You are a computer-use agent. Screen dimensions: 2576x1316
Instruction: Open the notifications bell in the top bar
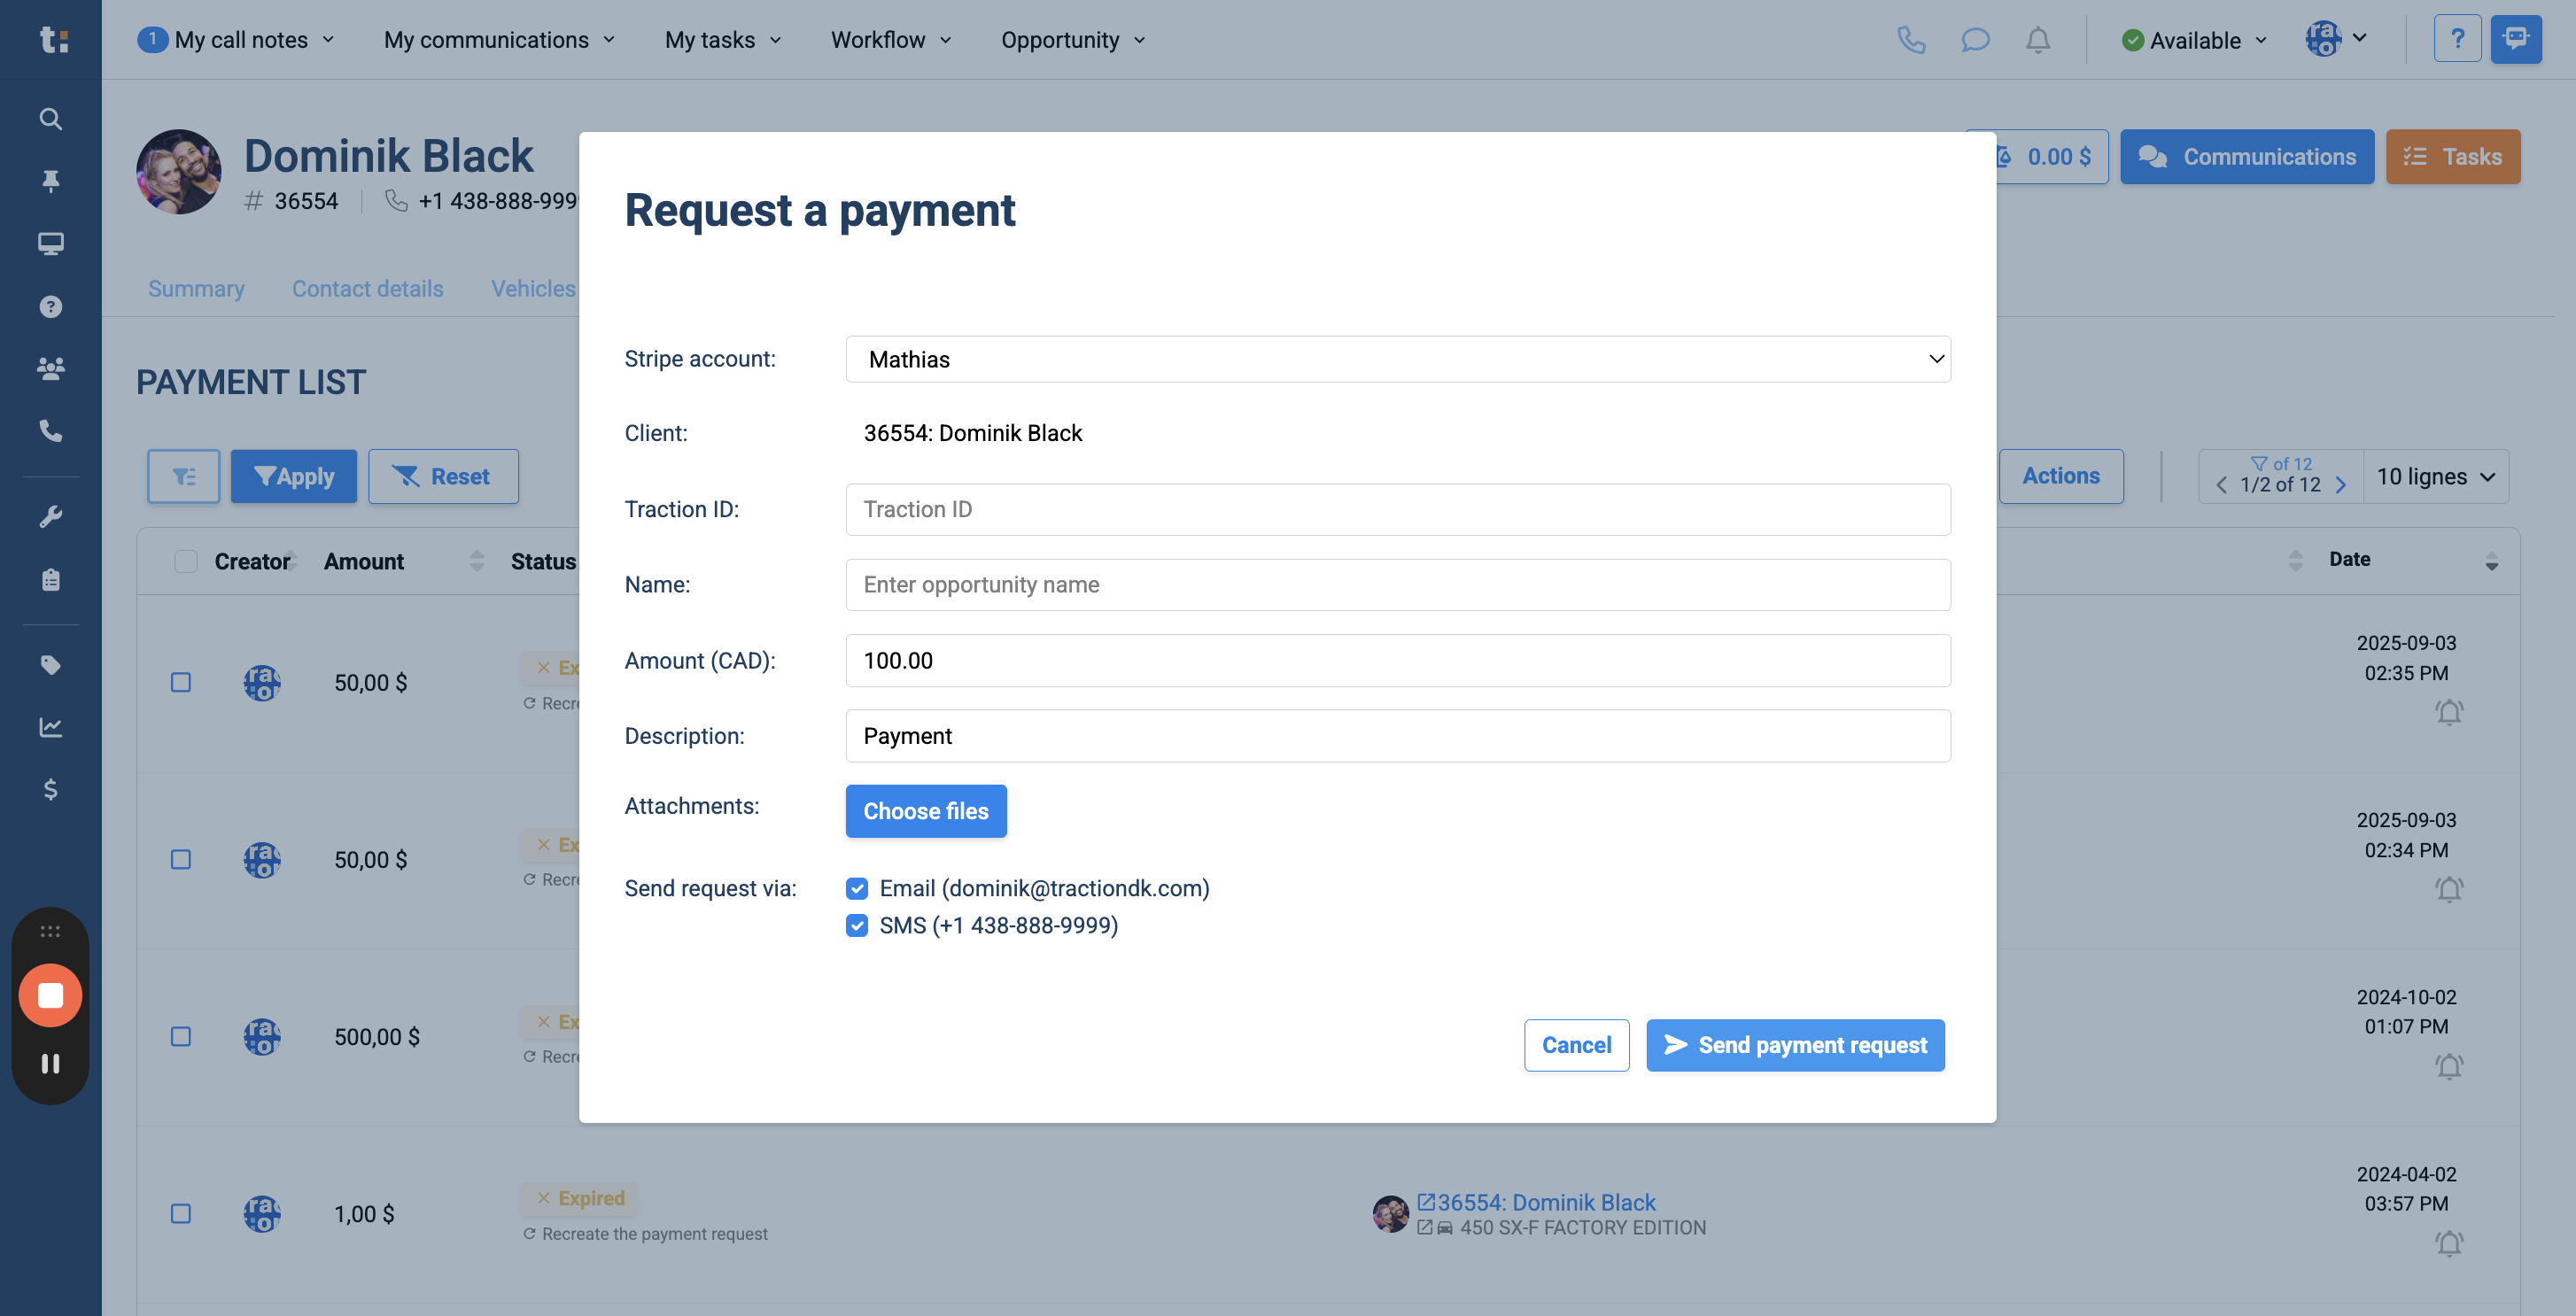click(x=2038, y=40)
